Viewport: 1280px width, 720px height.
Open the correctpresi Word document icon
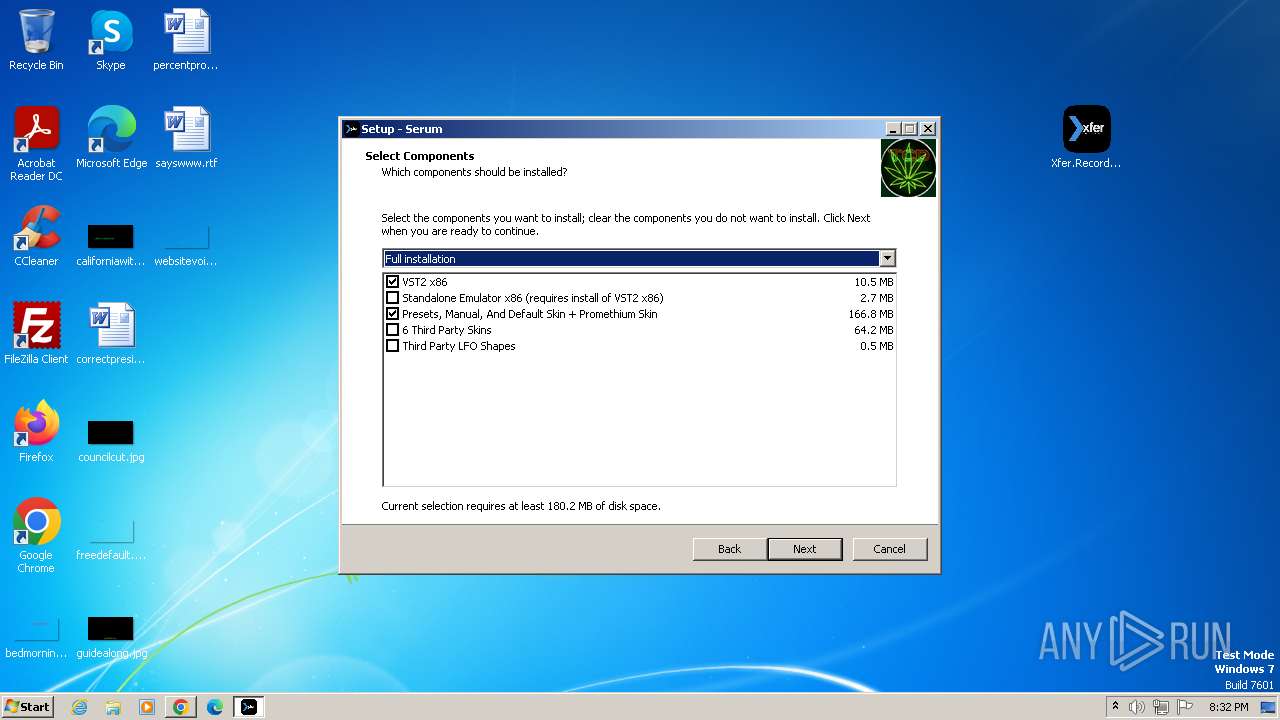click(110, 333)
